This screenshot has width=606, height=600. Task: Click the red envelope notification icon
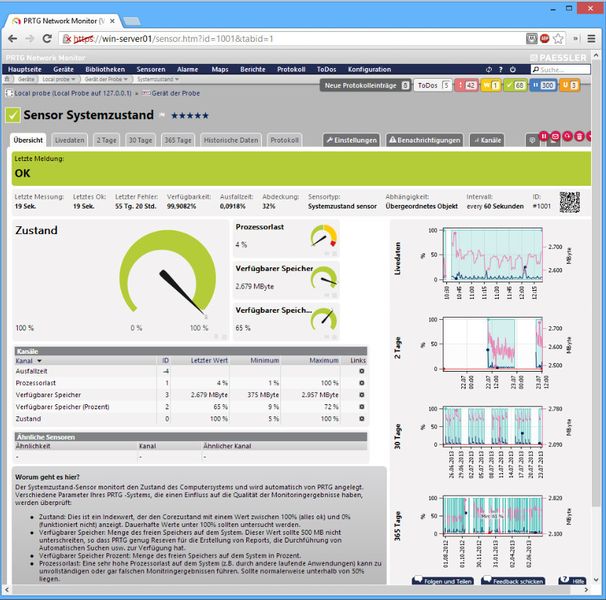point(555,136)
